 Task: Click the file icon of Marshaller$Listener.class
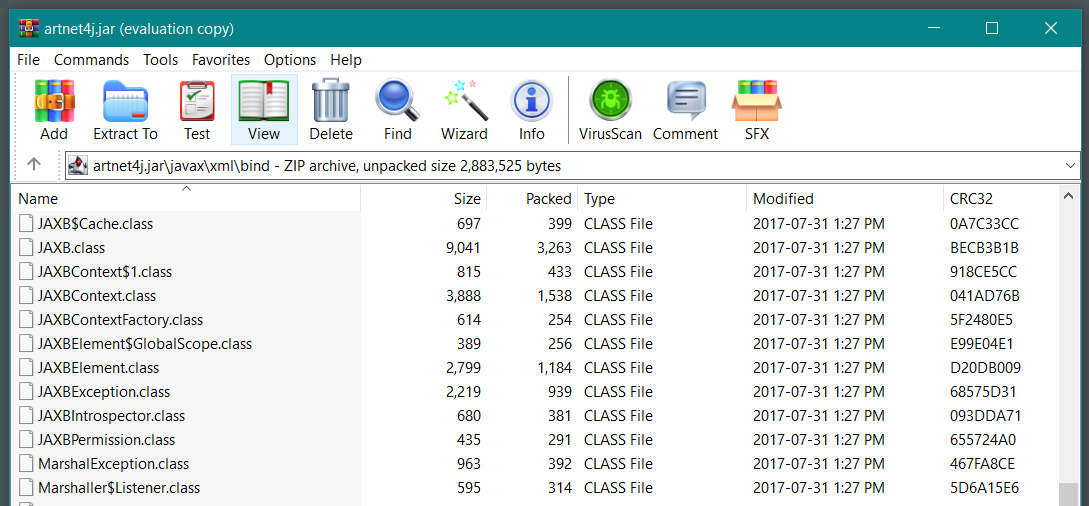(26, 488)
